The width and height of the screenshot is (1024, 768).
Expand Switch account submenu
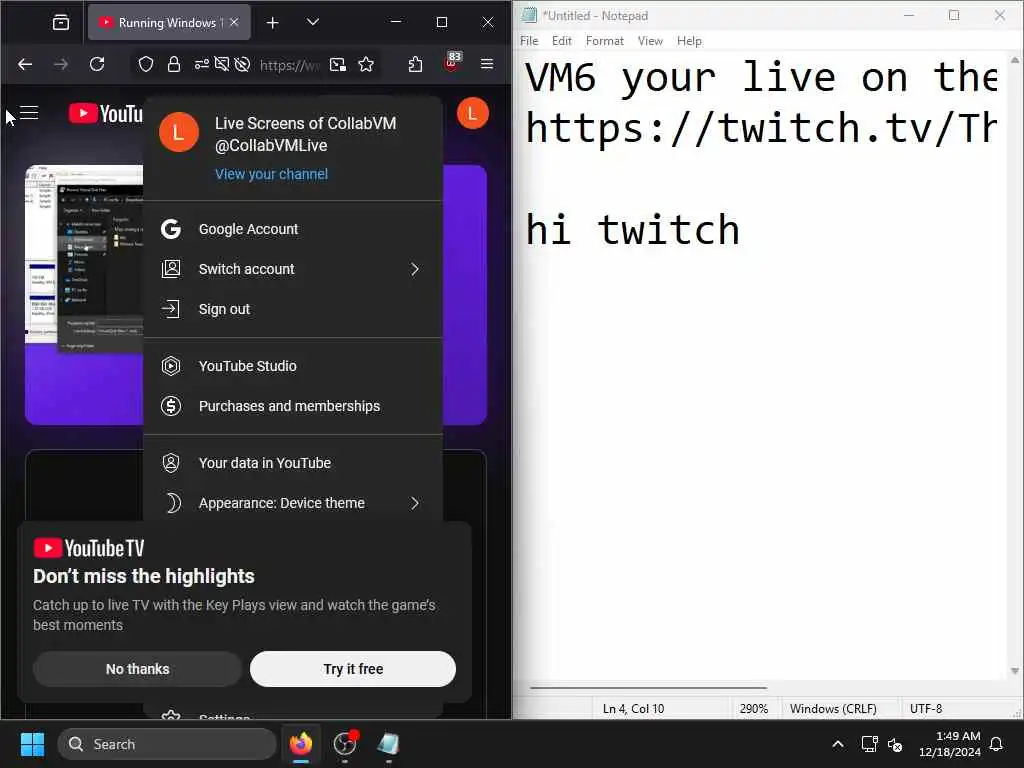click(x=293, y=269)
